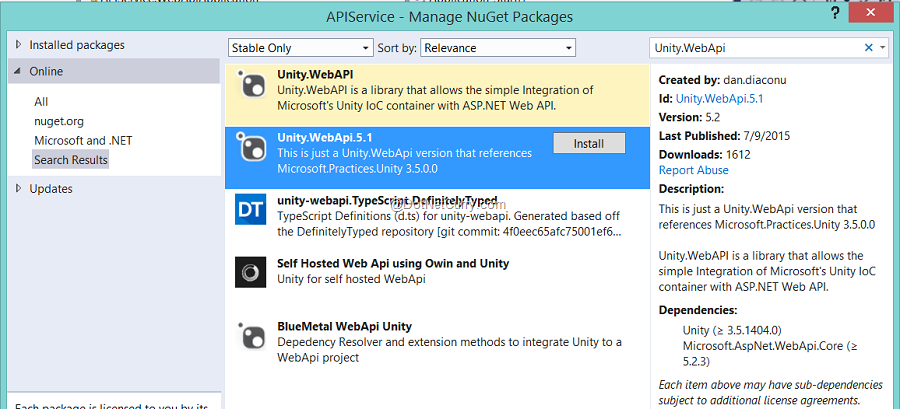Open the help question mark button
The image size is (900, 409).
click(836, 15)
